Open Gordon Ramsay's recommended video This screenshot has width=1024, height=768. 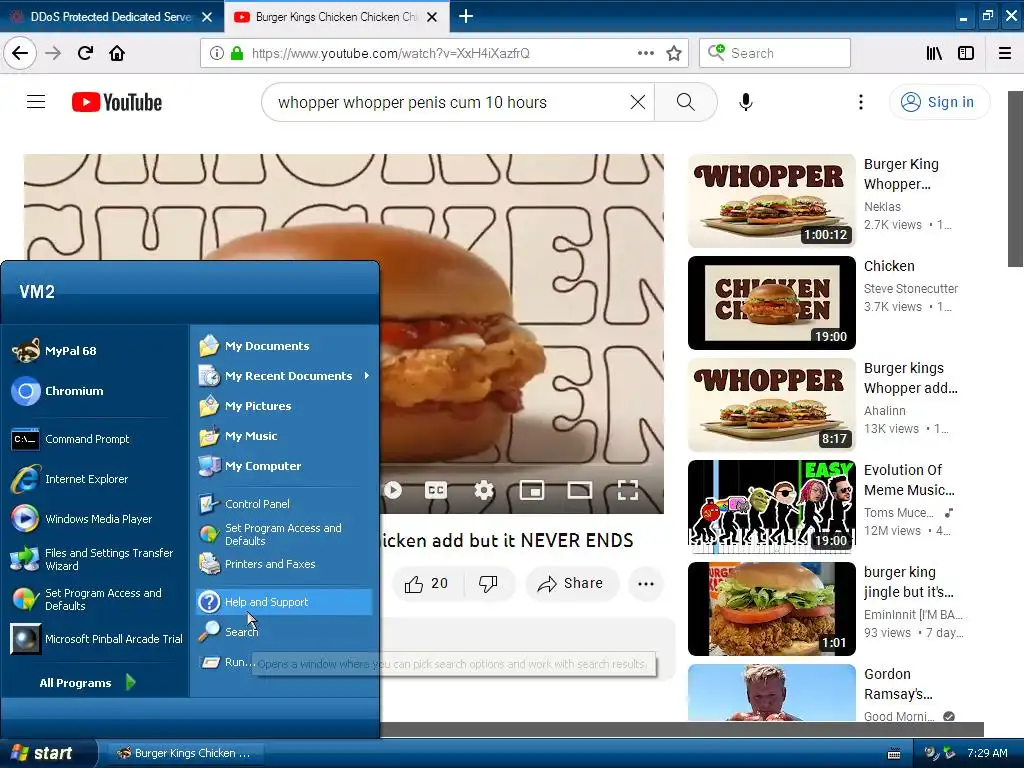[771, 693]
